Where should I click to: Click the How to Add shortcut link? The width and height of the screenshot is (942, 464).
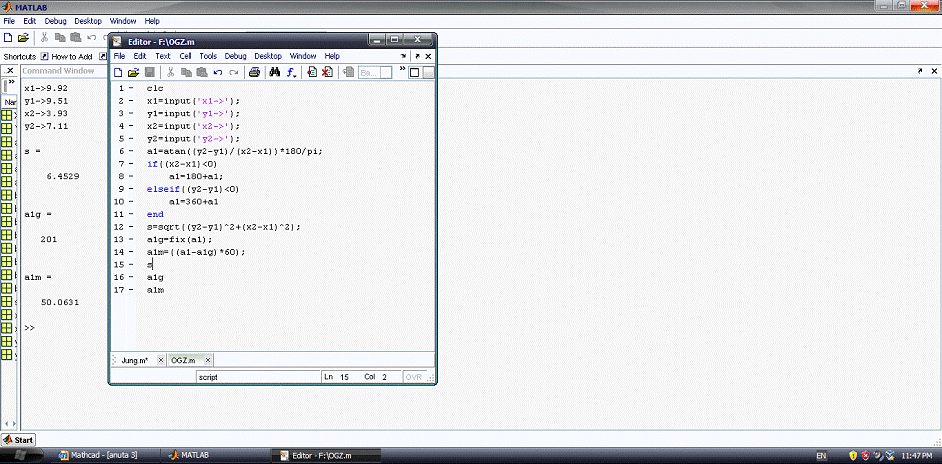coord(70,56)
